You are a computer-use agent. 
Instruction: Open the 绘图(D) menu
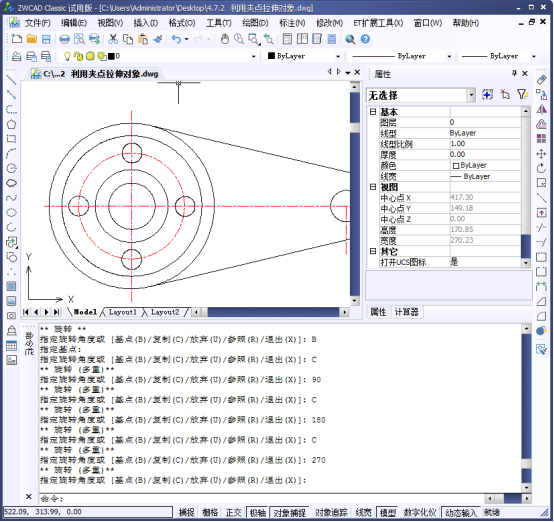point(255,23)
